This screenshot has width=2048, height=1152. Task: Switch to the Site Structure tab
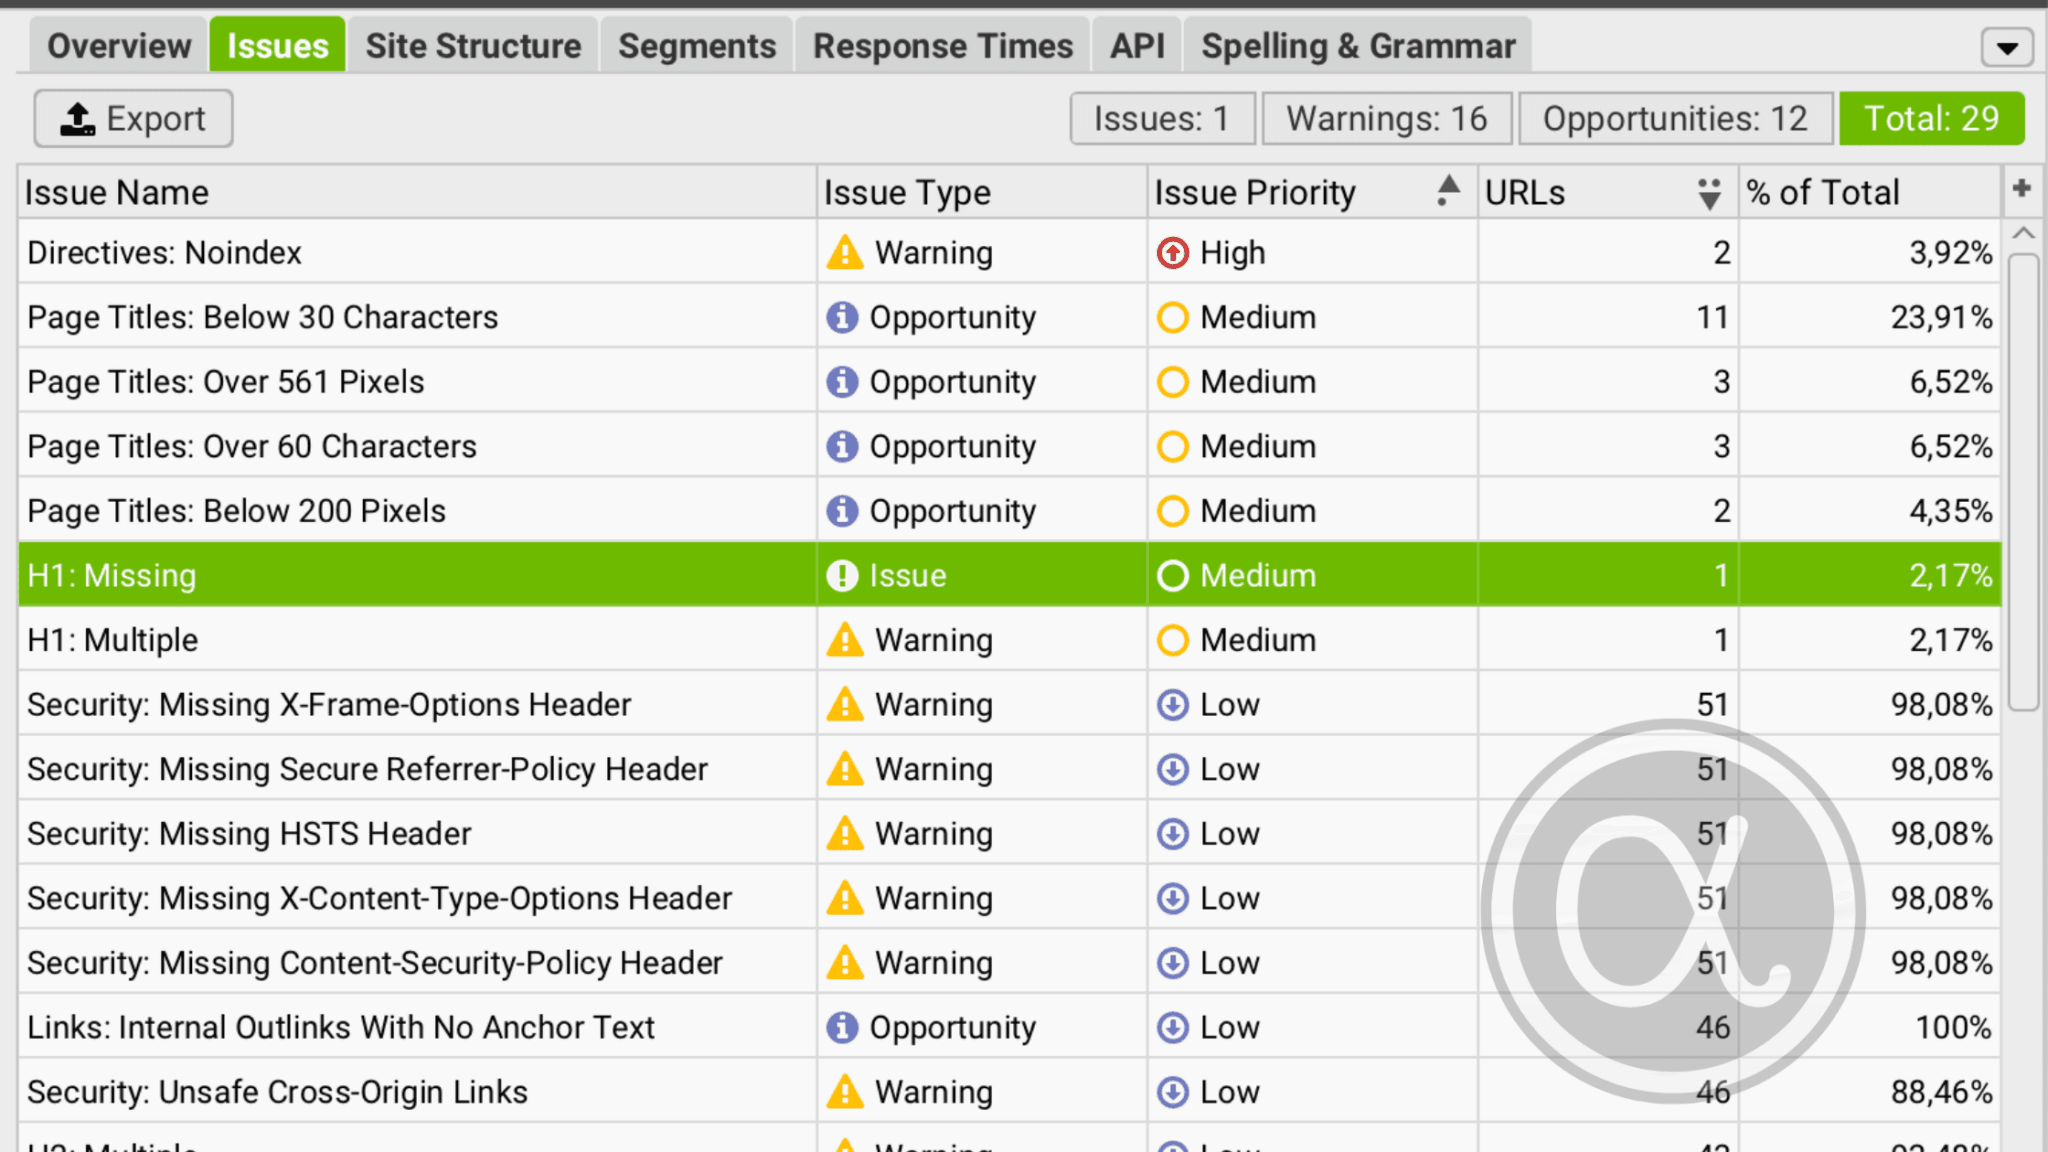(473, 45)
